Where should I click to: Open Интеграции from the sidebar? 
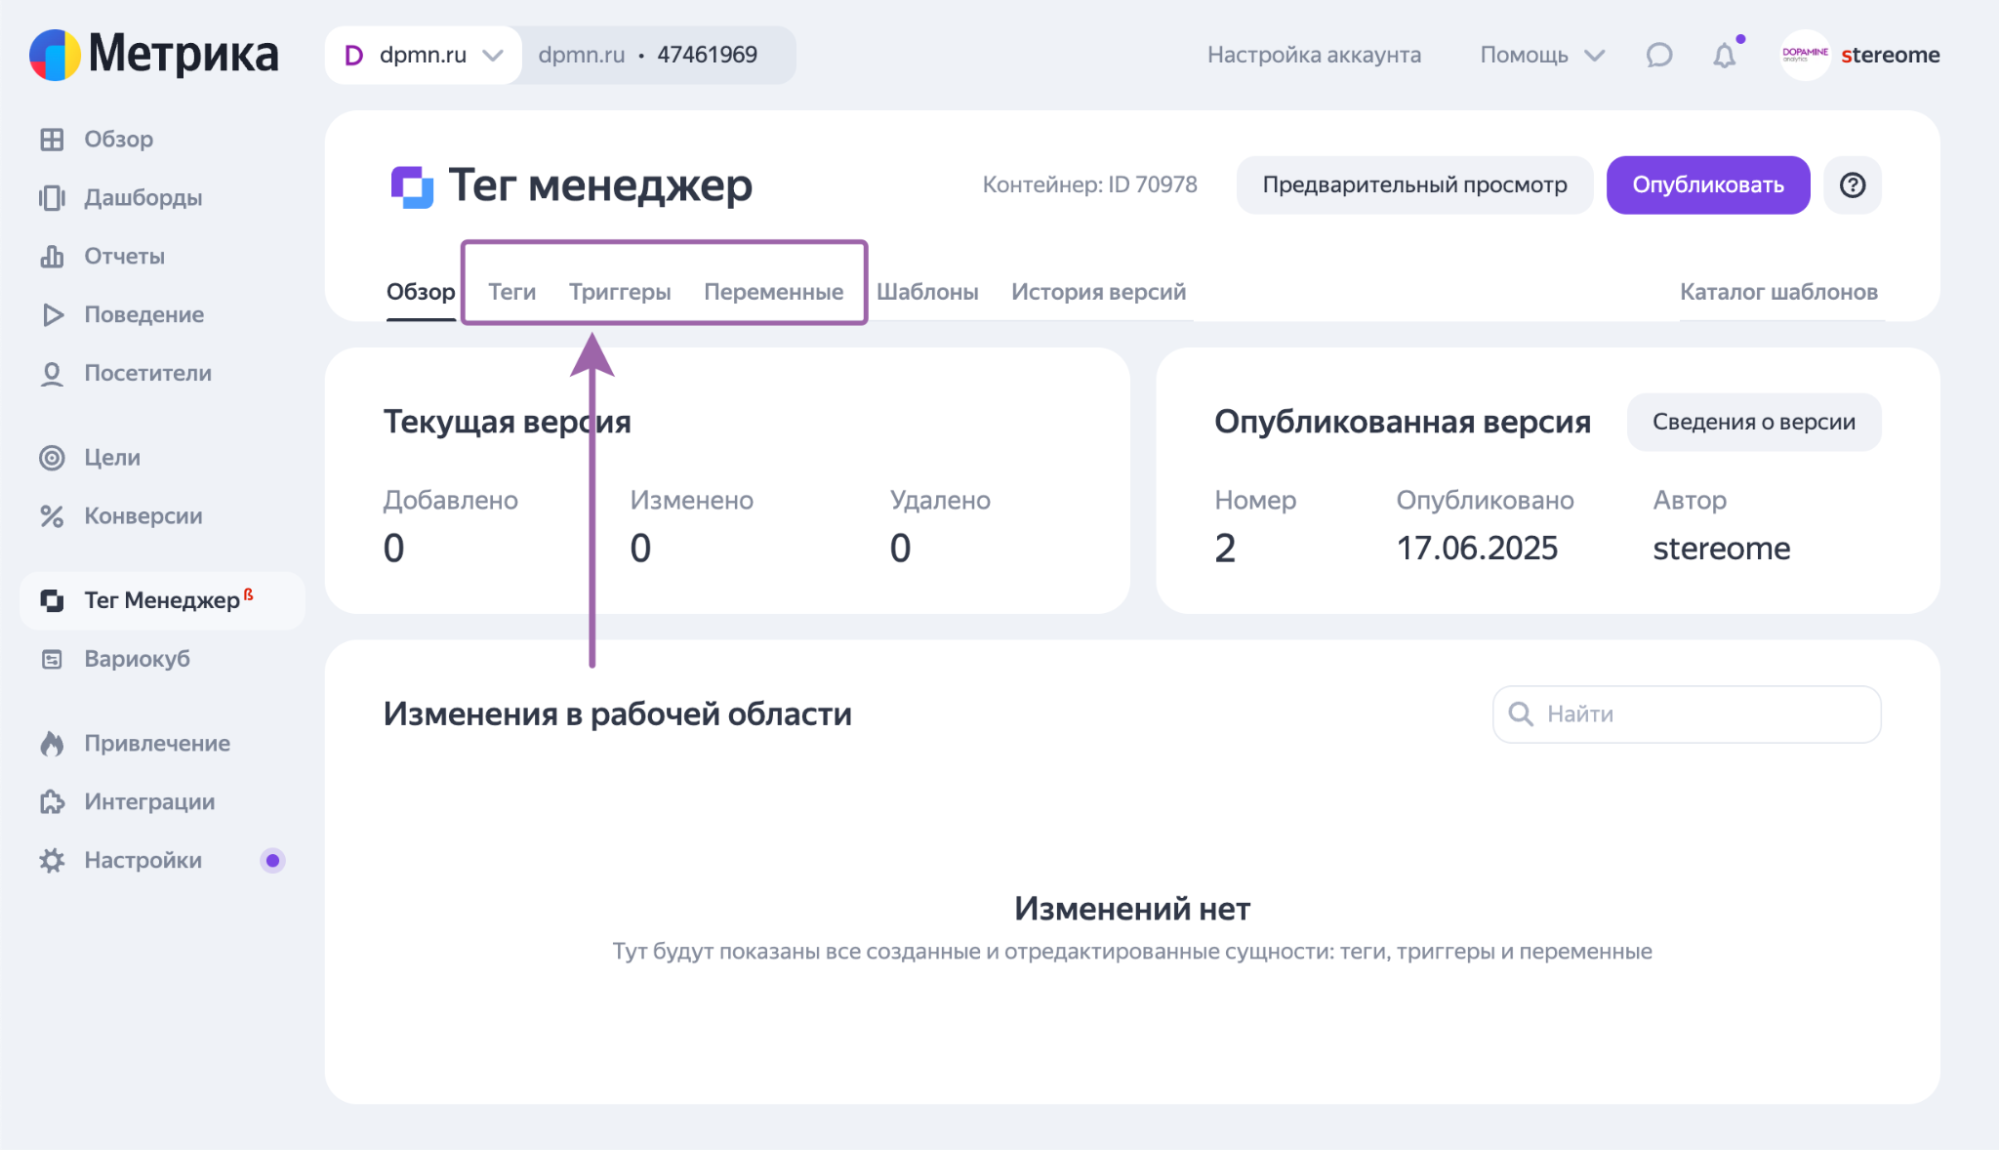(149, 801)
